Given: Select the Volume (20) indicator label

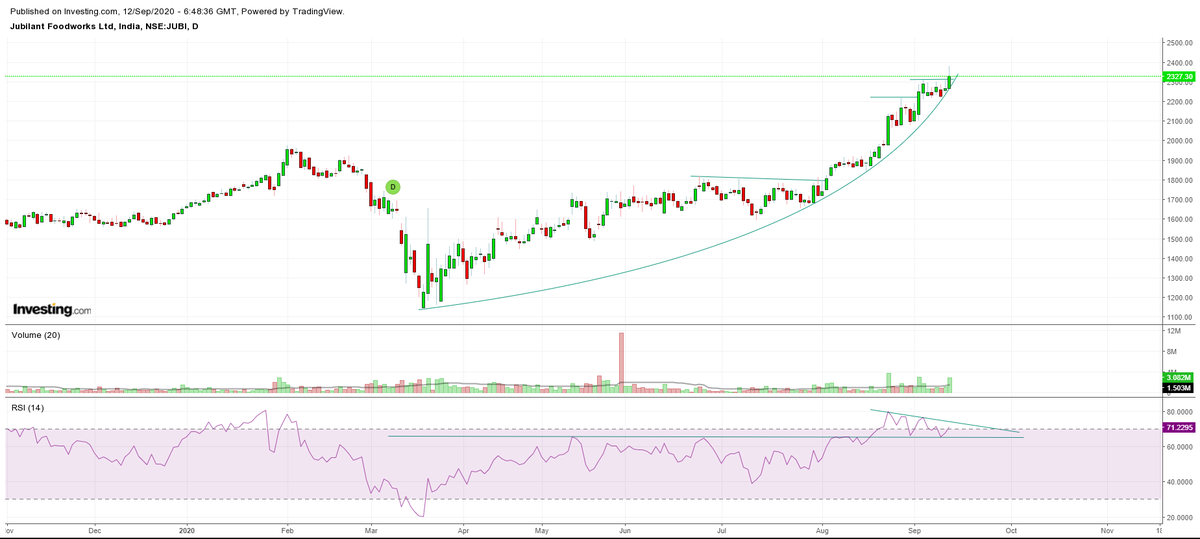Looking at the screenshot, I should (x=36, y=335).
